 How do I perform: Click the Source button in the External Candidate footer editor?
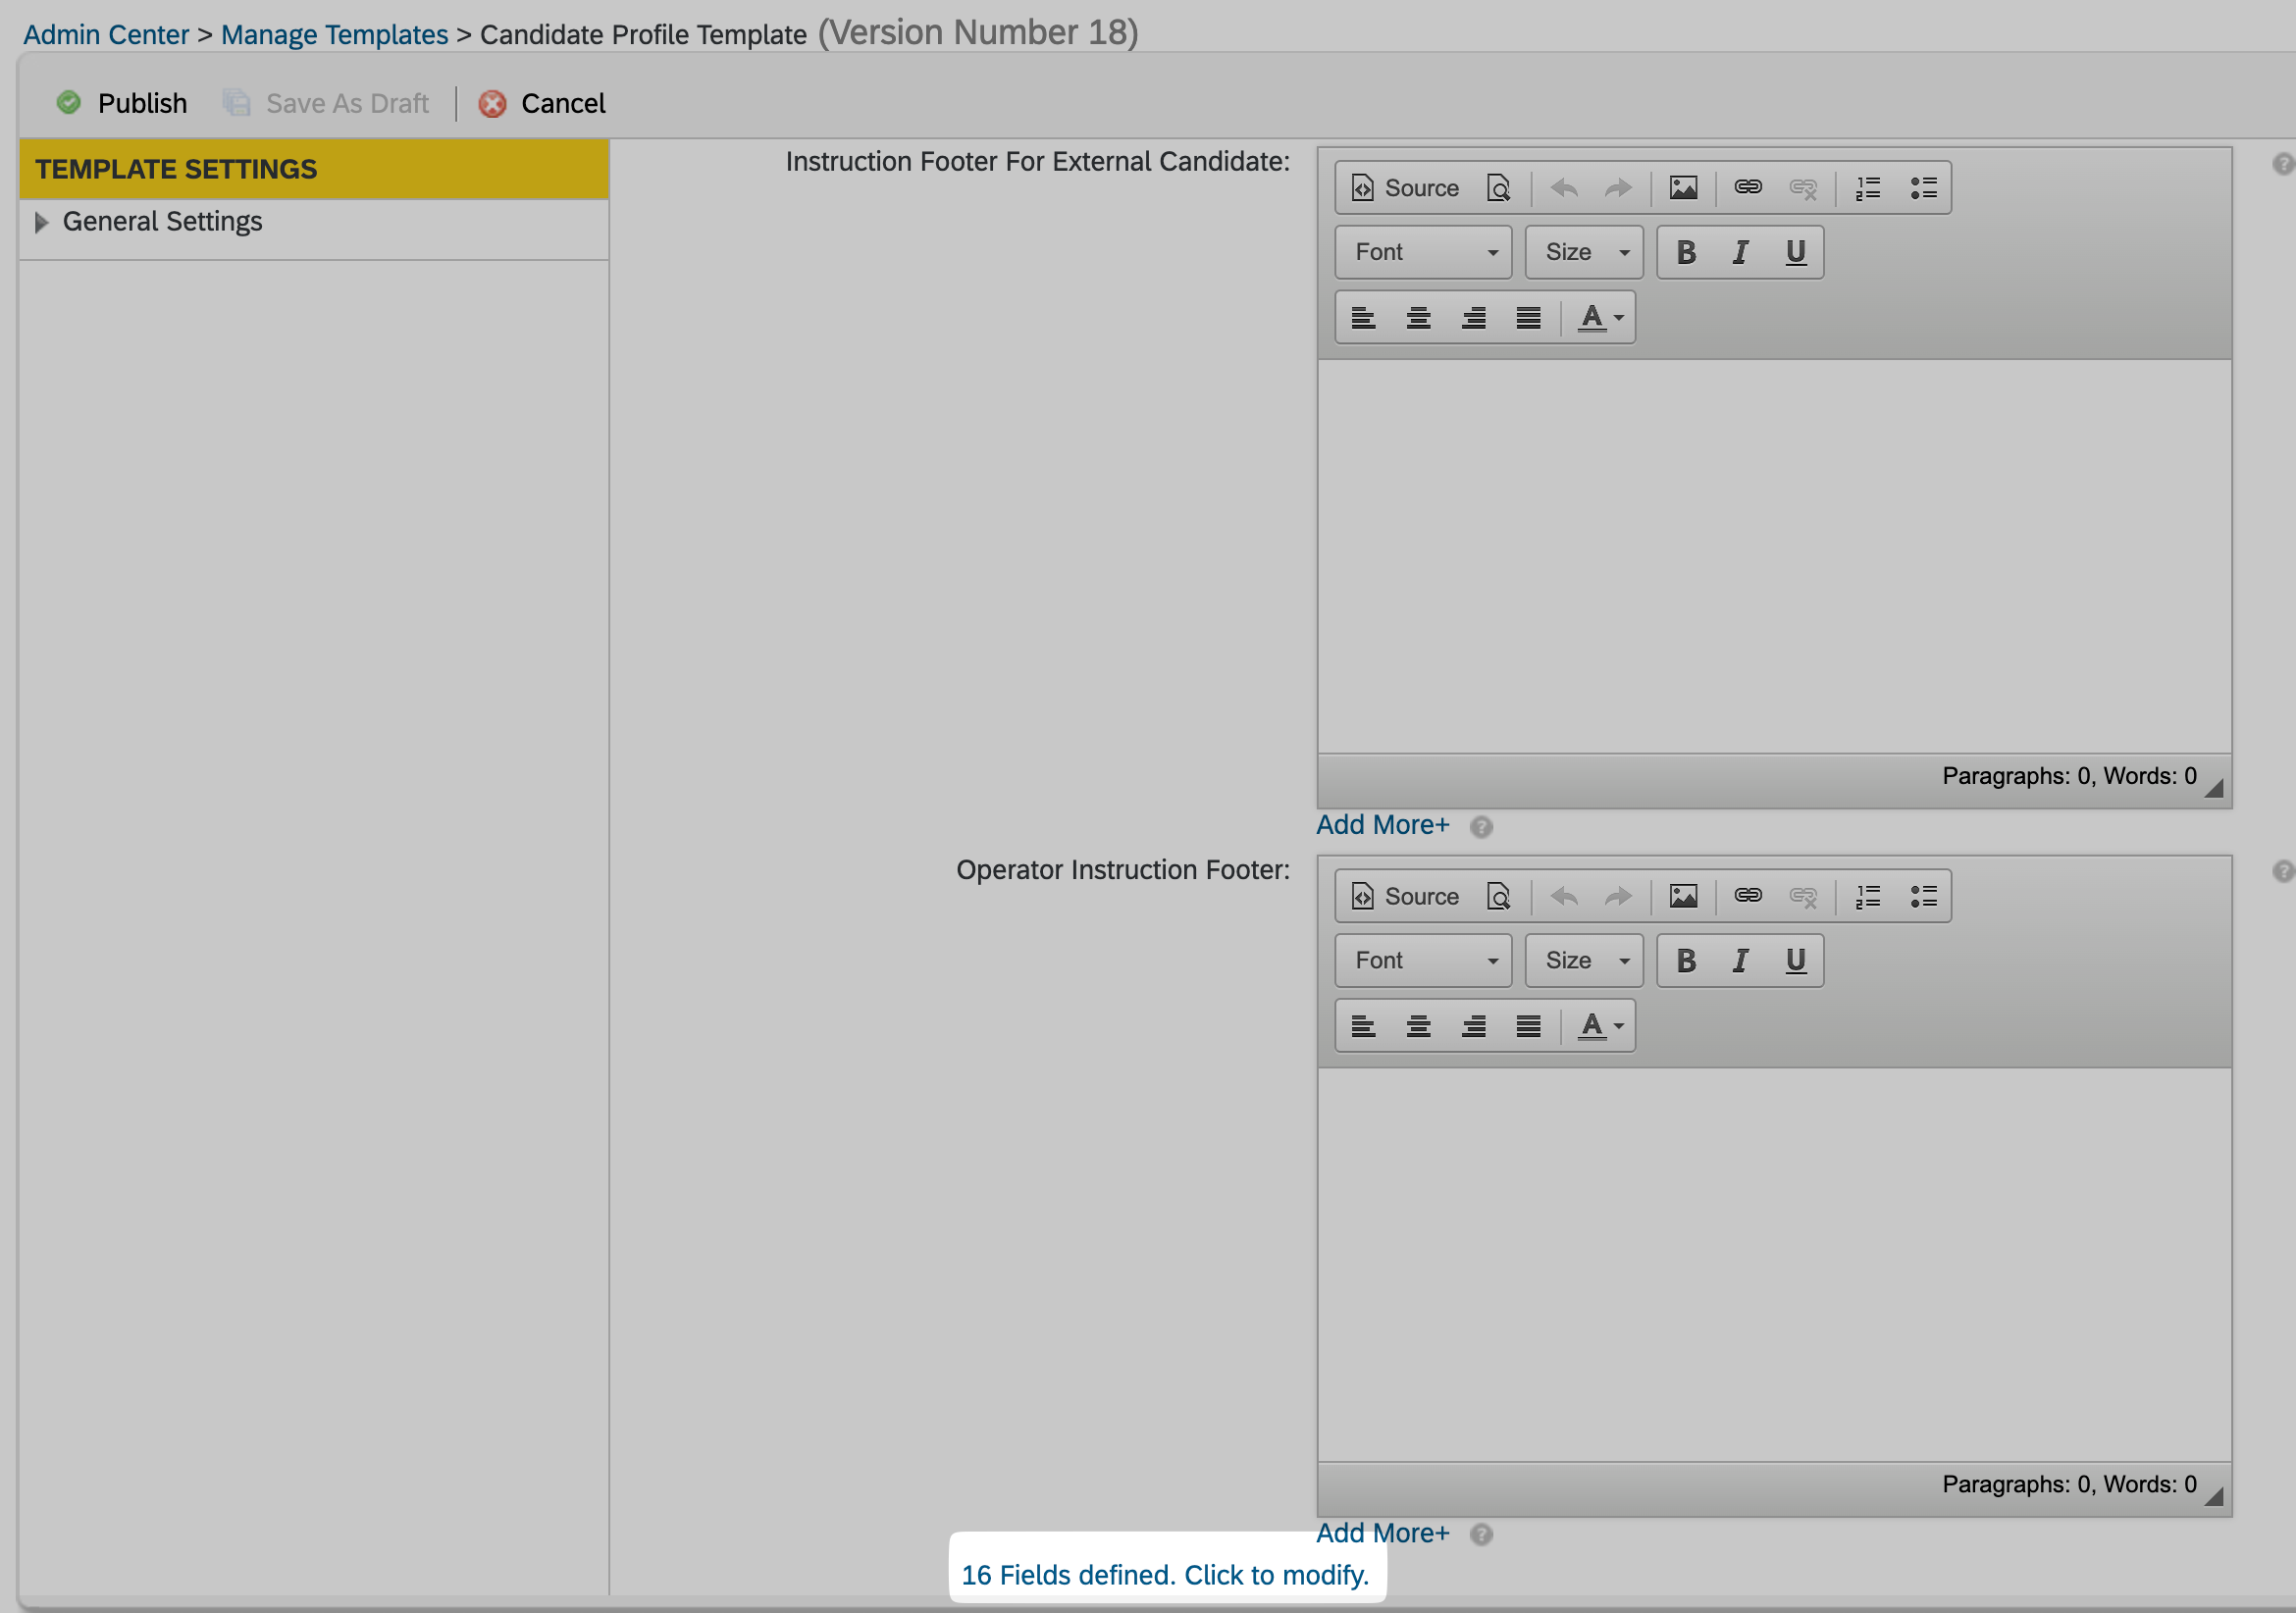click(1405, 188)
